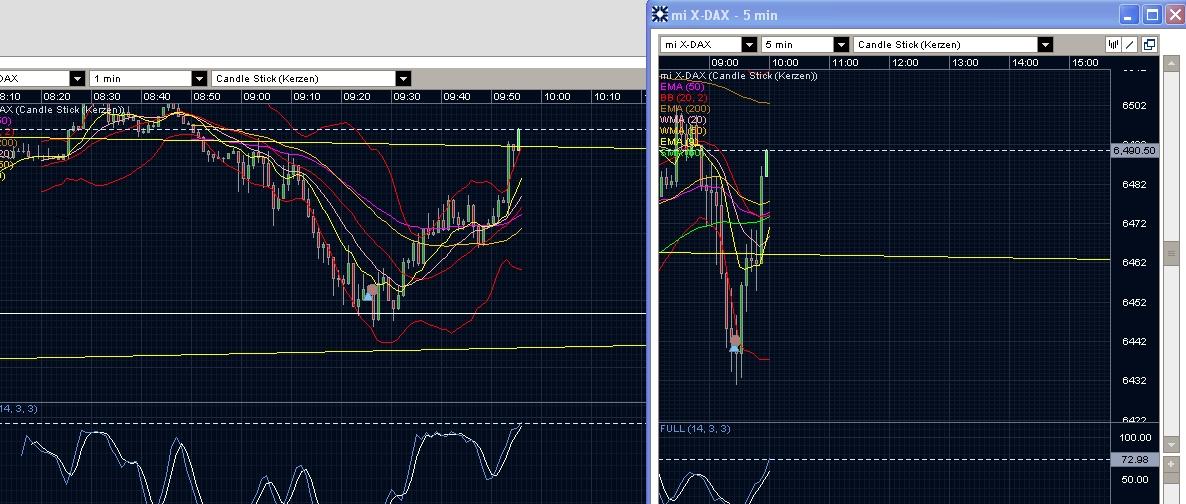Click the WMA (20) legend label in 5 min chart
The image size is (1186, 504).
pyautogui.click(x=683, y=120)
